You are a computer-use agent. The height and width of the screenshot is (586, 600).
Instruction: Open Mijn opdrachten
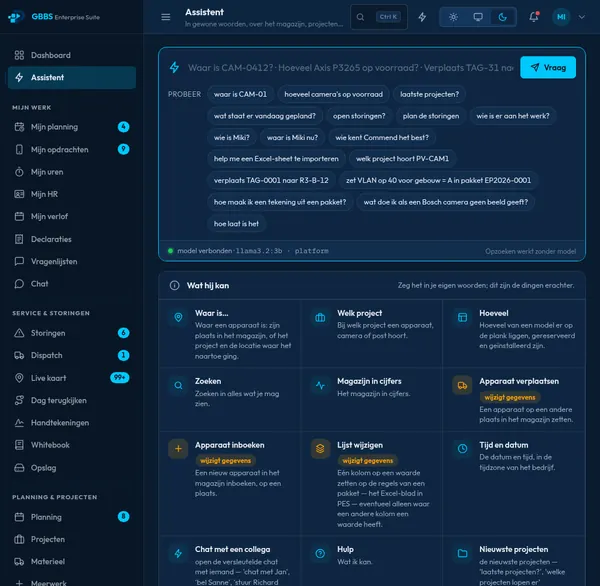(x=72, y=149)
